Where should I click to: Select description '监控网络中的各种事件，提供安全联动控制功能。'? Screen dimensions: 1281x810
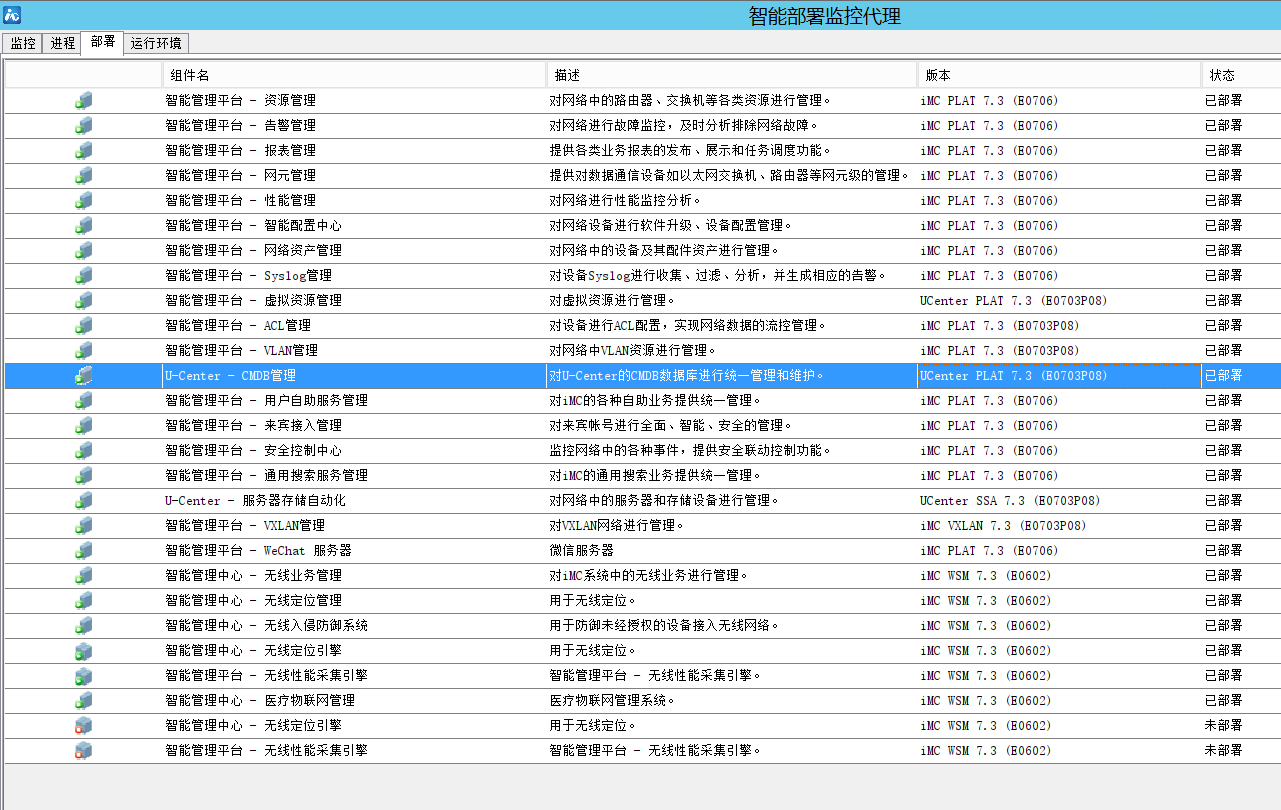click(691, 450)
